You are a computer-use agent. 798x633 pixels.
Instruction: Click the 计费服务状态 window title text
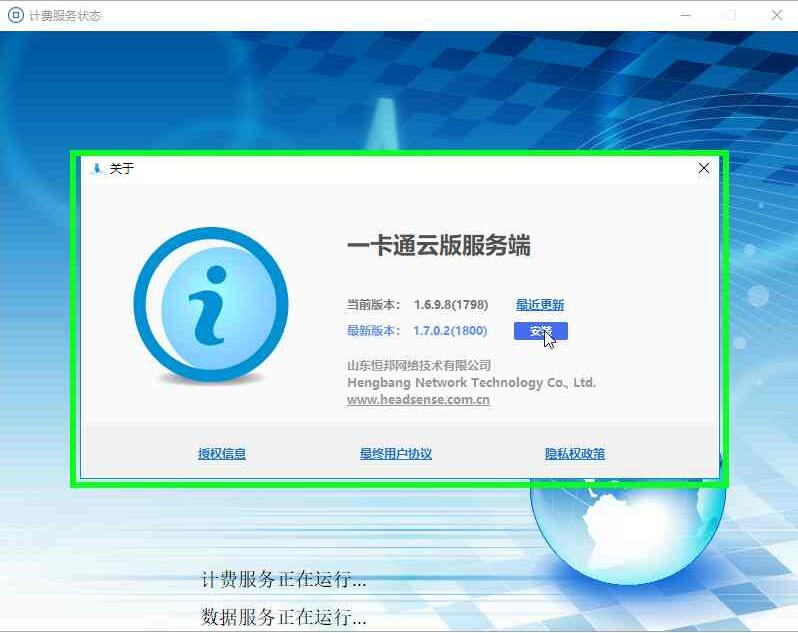tap(65, 16)
